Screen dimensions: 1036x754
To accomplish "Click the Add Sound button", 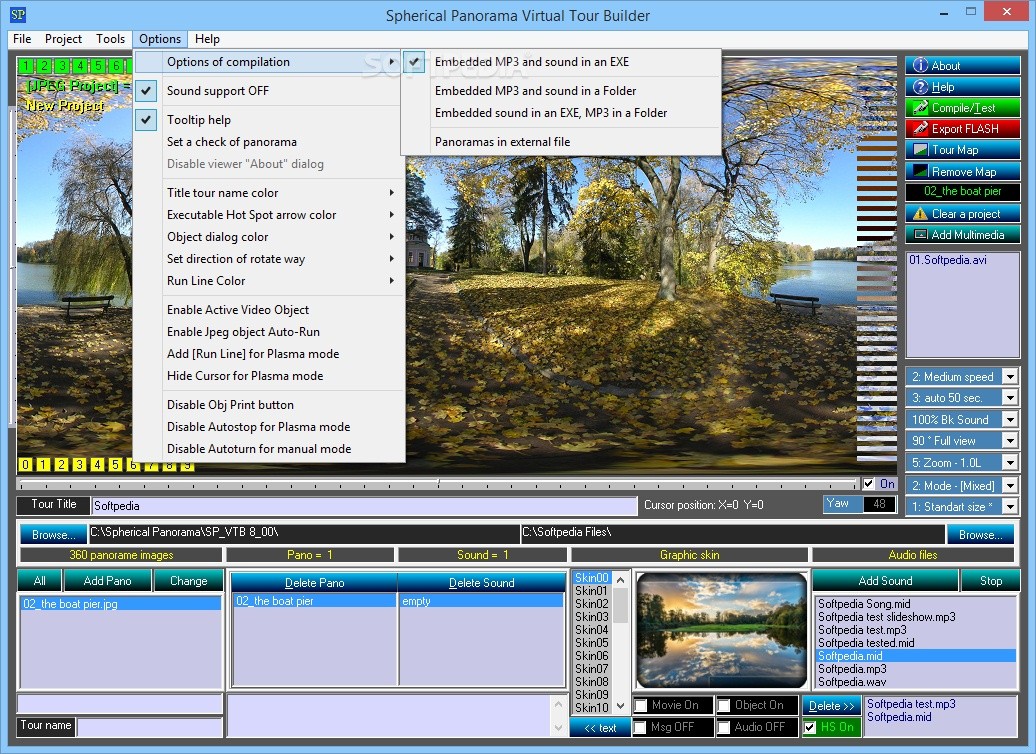I will pos(885,581).
